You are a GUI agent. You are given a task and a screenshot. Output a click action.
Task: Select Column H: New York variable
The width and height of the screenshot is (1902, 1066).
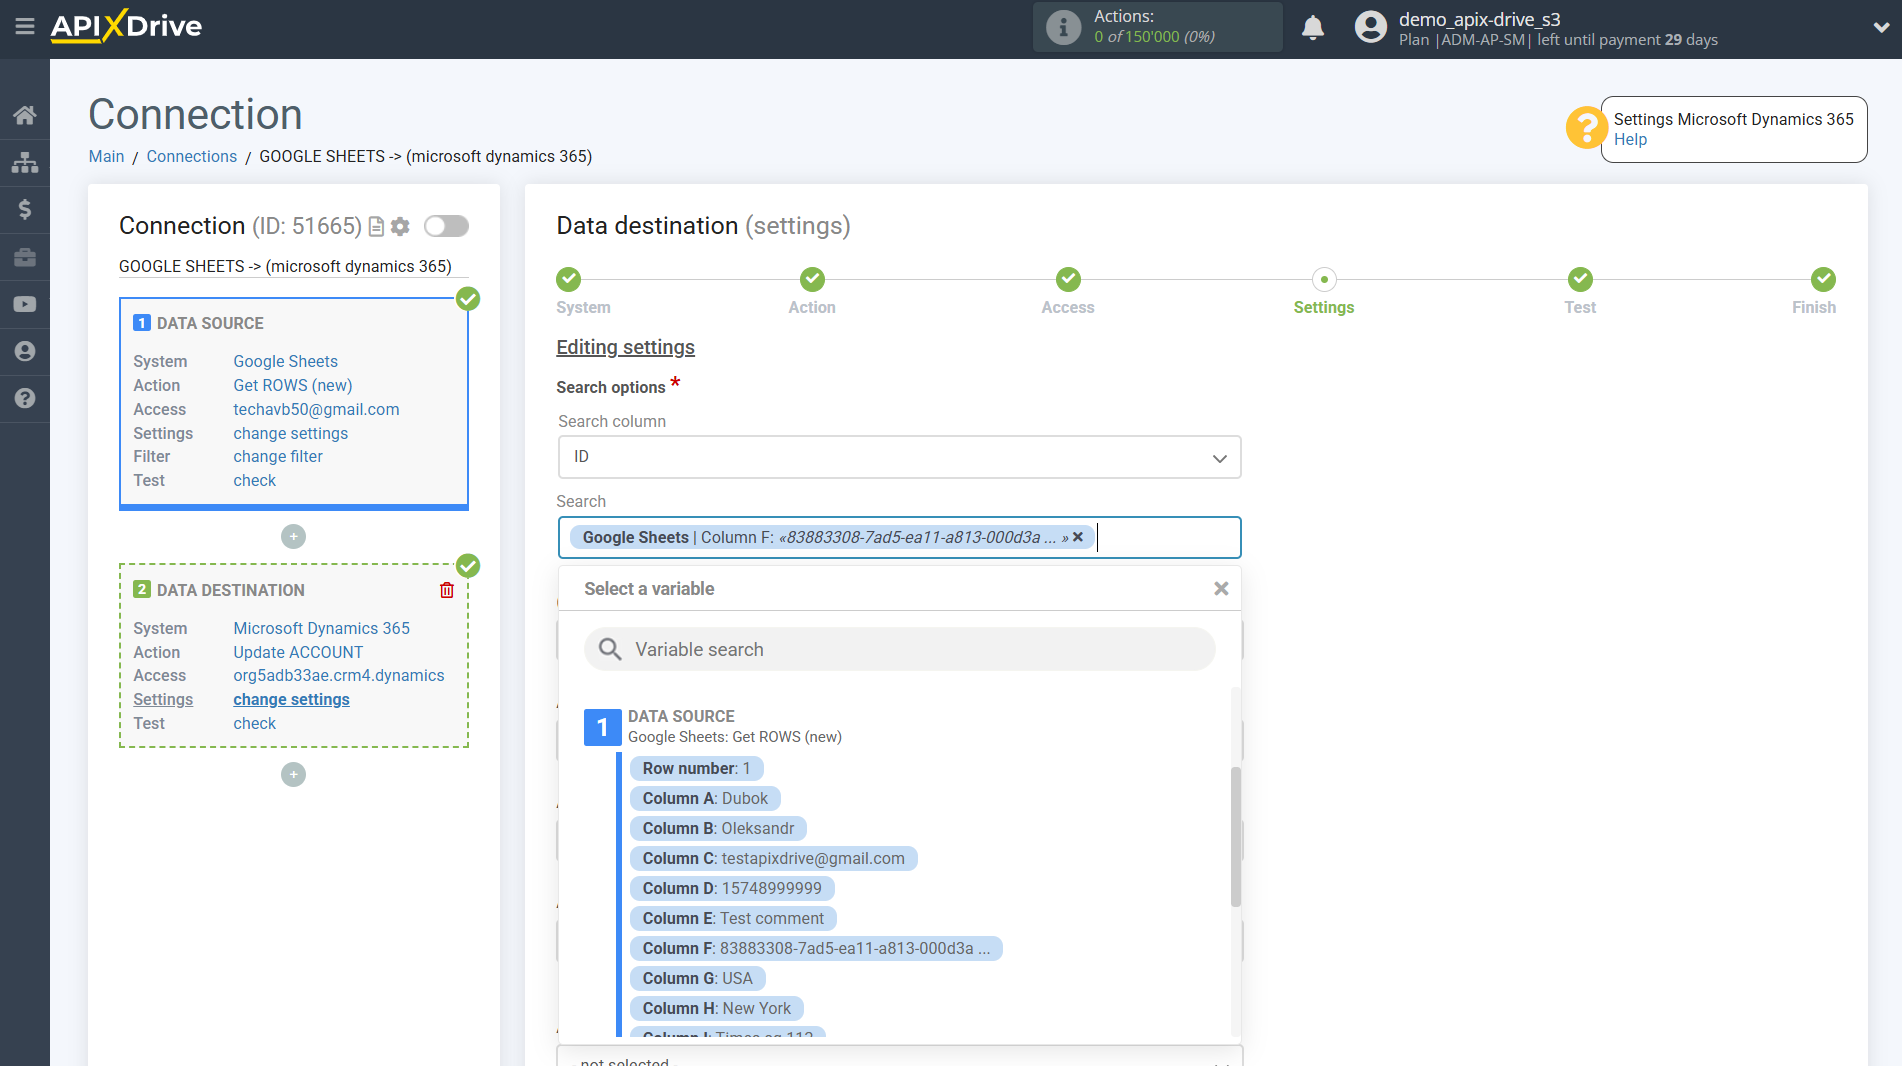(716, 1009)
